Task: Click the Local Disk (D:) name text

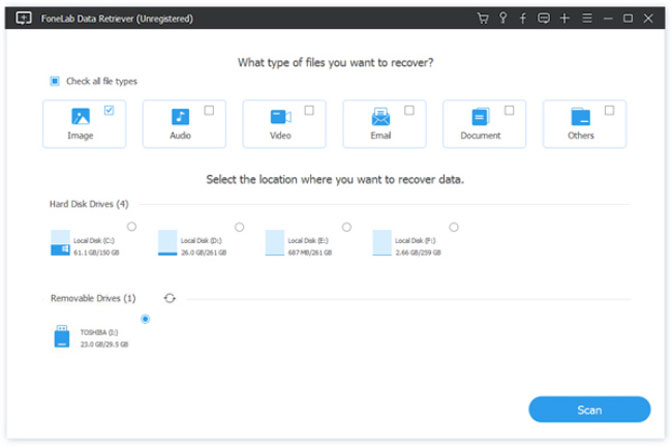Action: (201, 241)
